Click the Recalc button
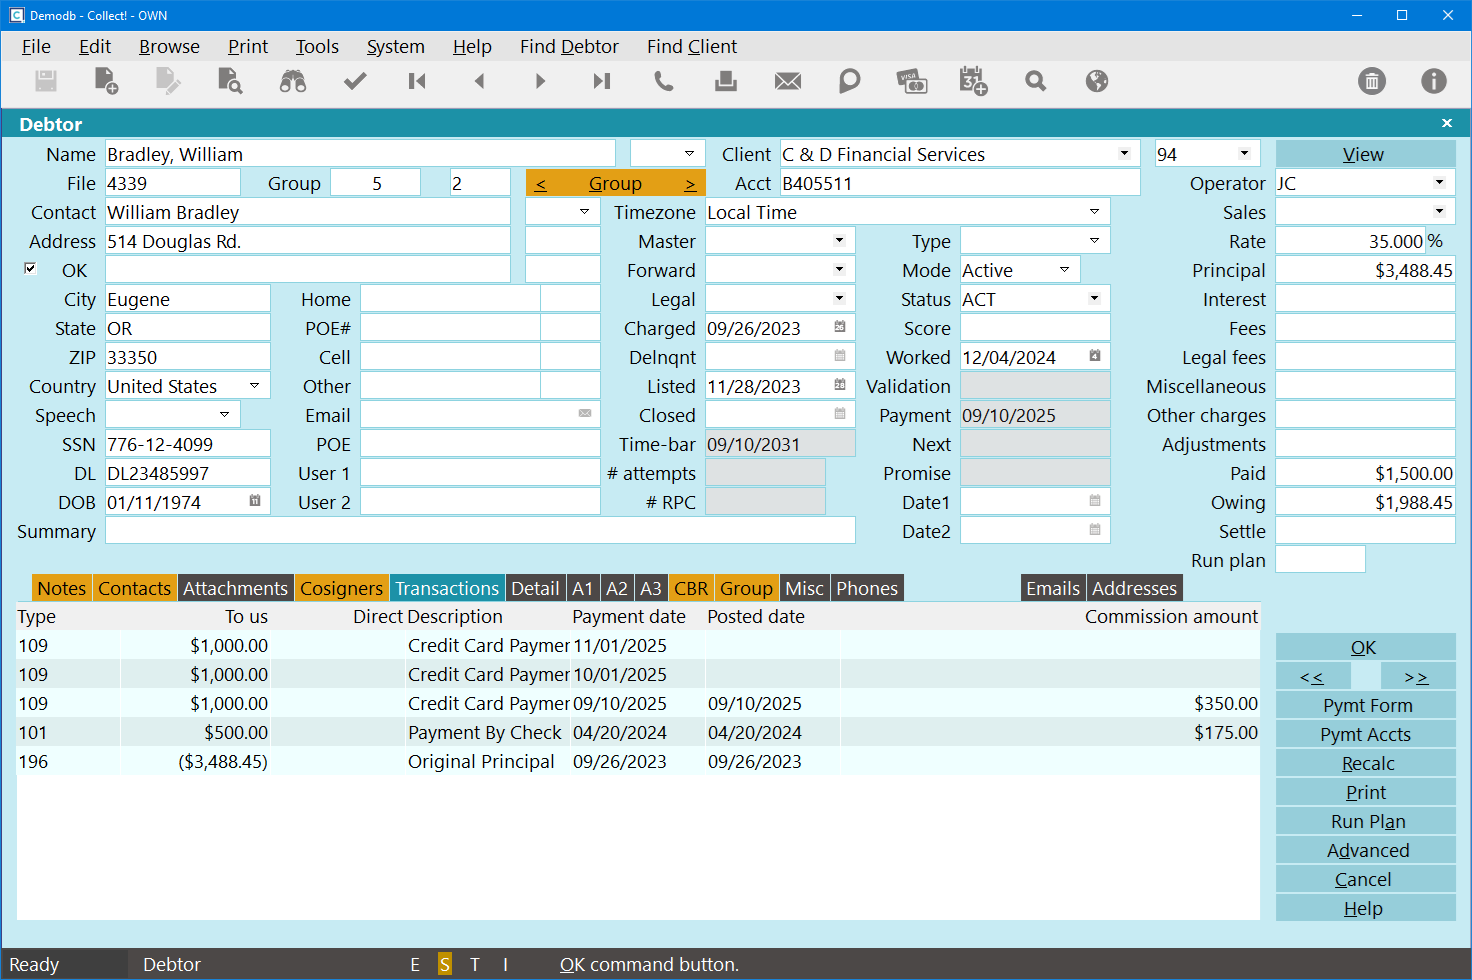 [x=1366, y=764]
